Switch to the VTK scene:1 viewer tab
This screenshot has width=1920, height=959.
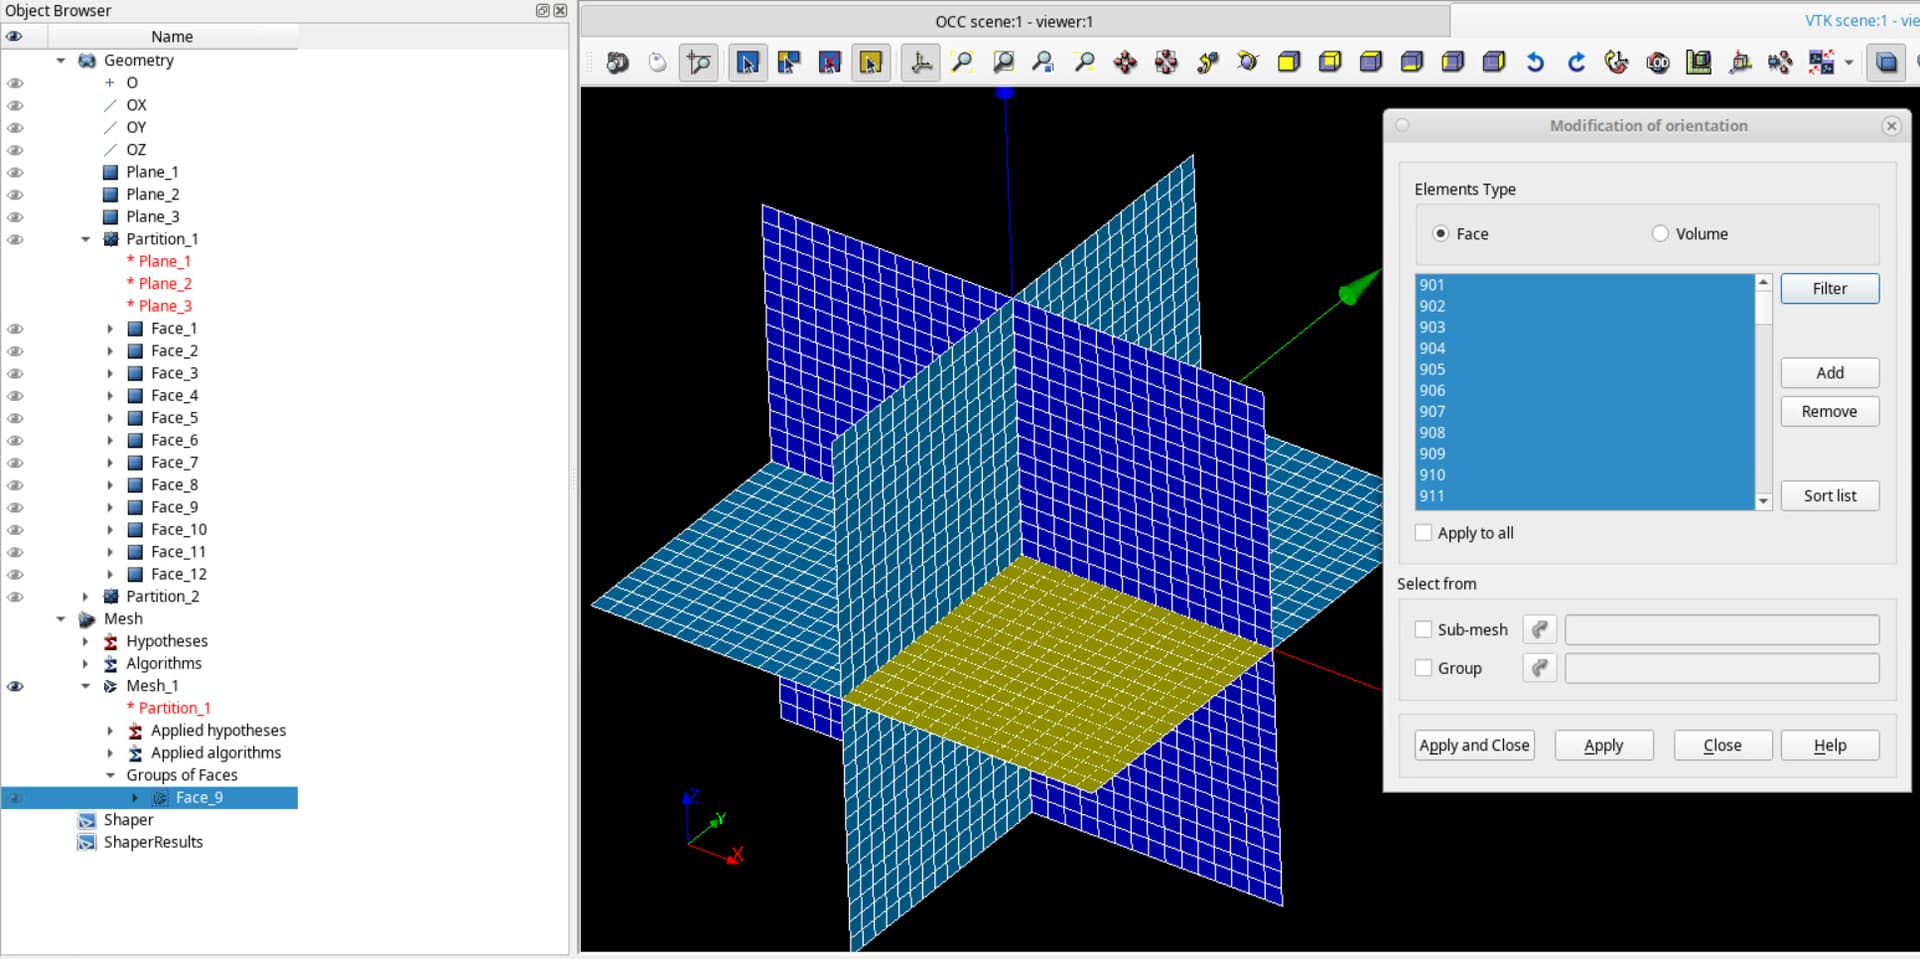tap(1858, 21)
